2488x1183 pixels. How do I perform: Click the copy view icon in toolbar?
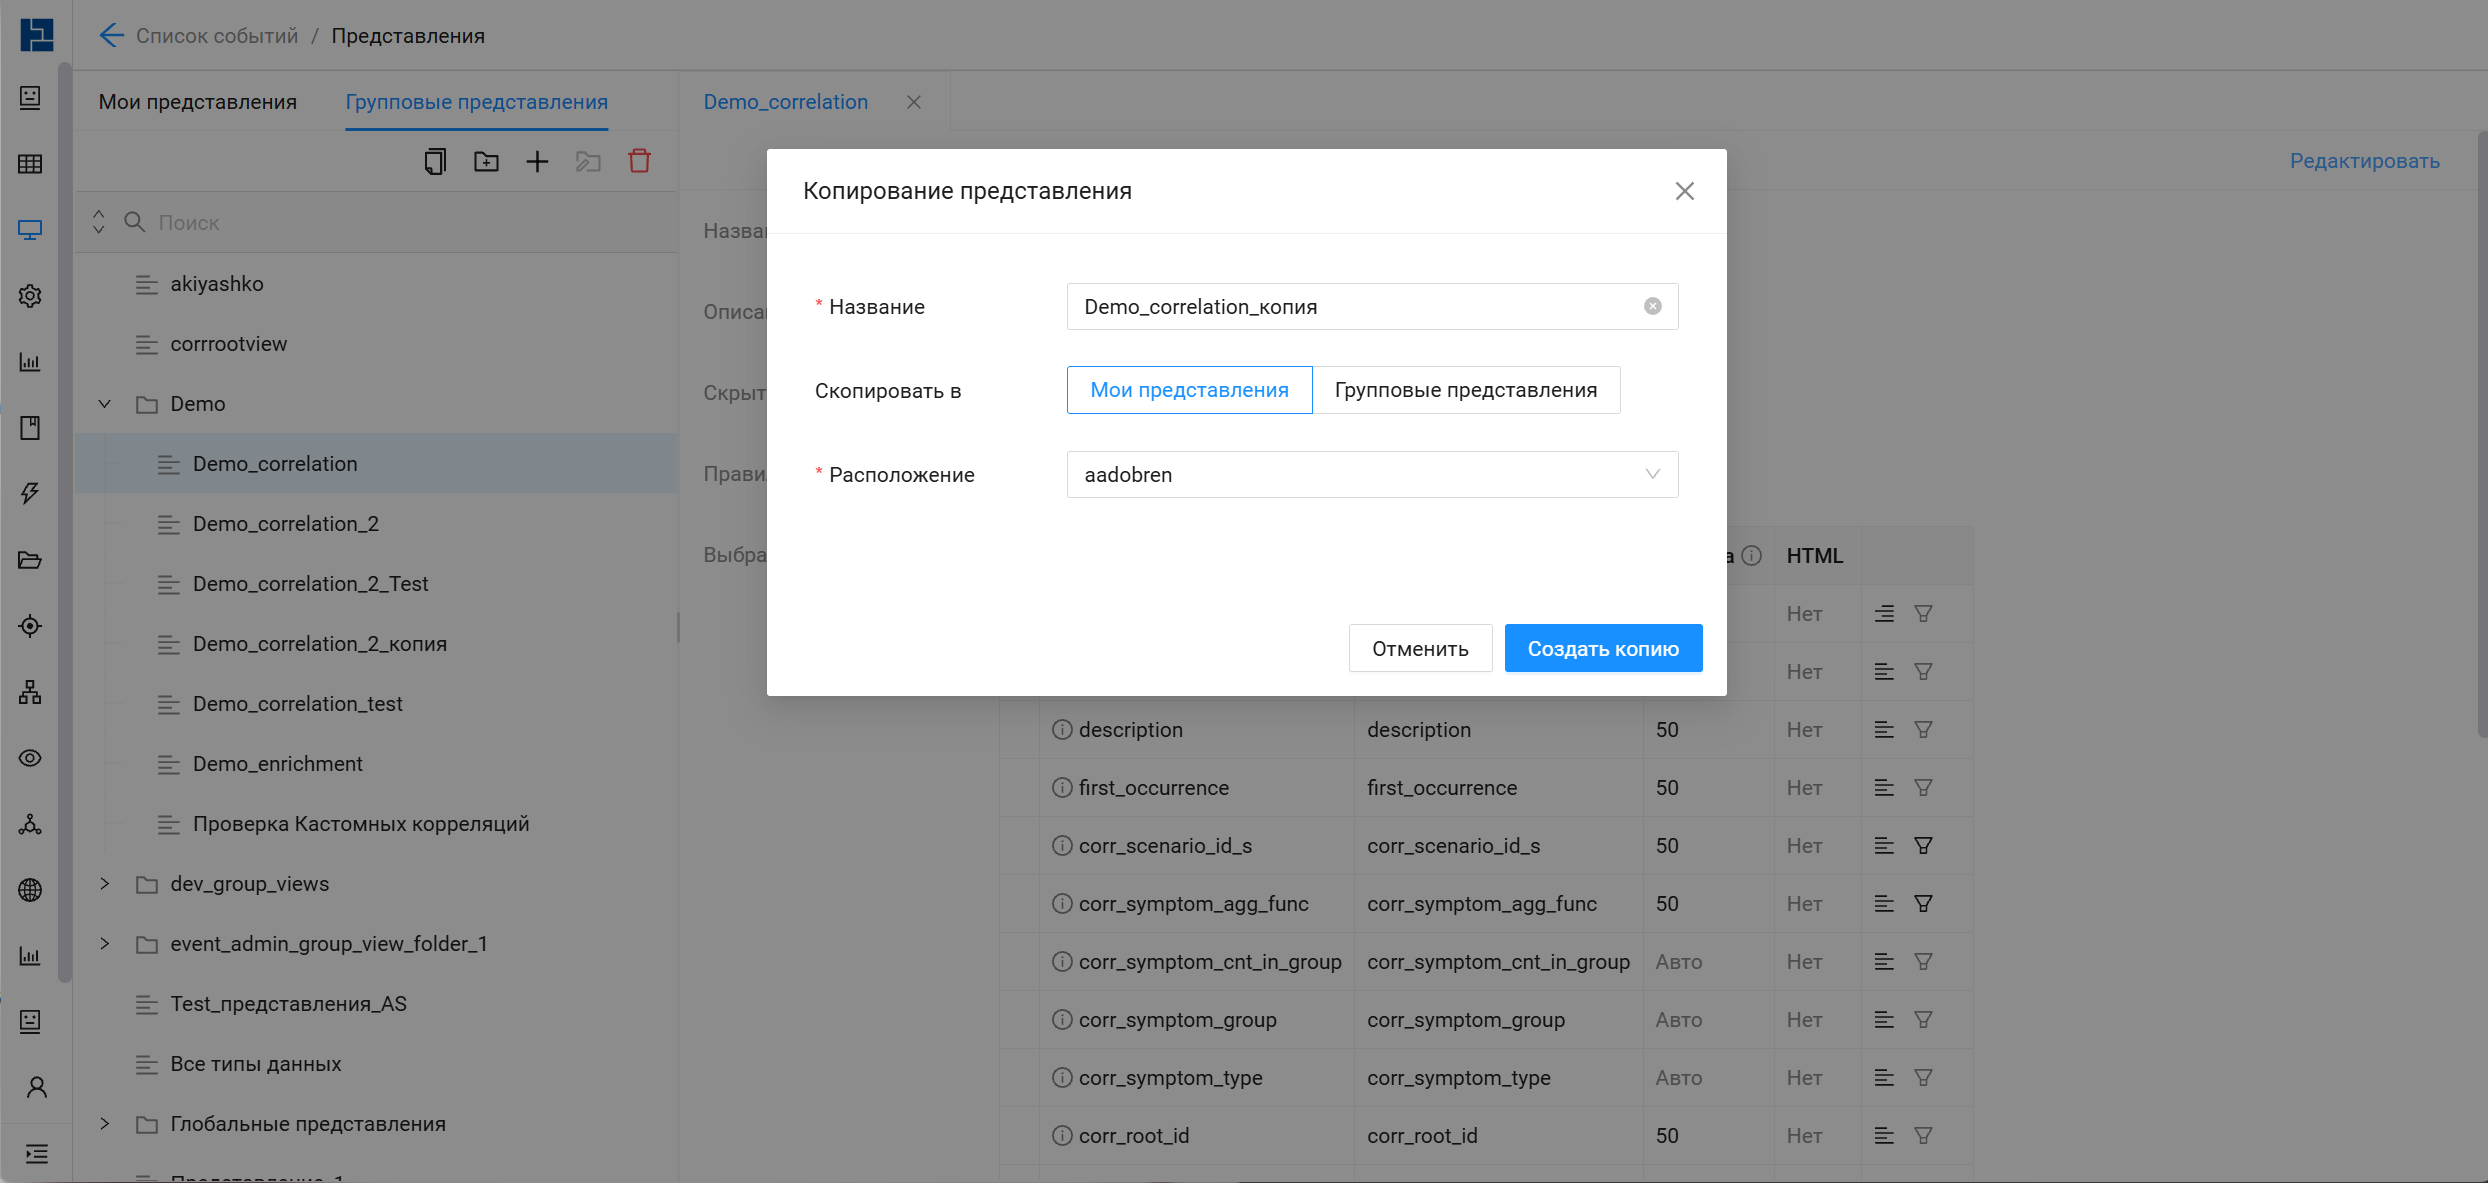435,161
